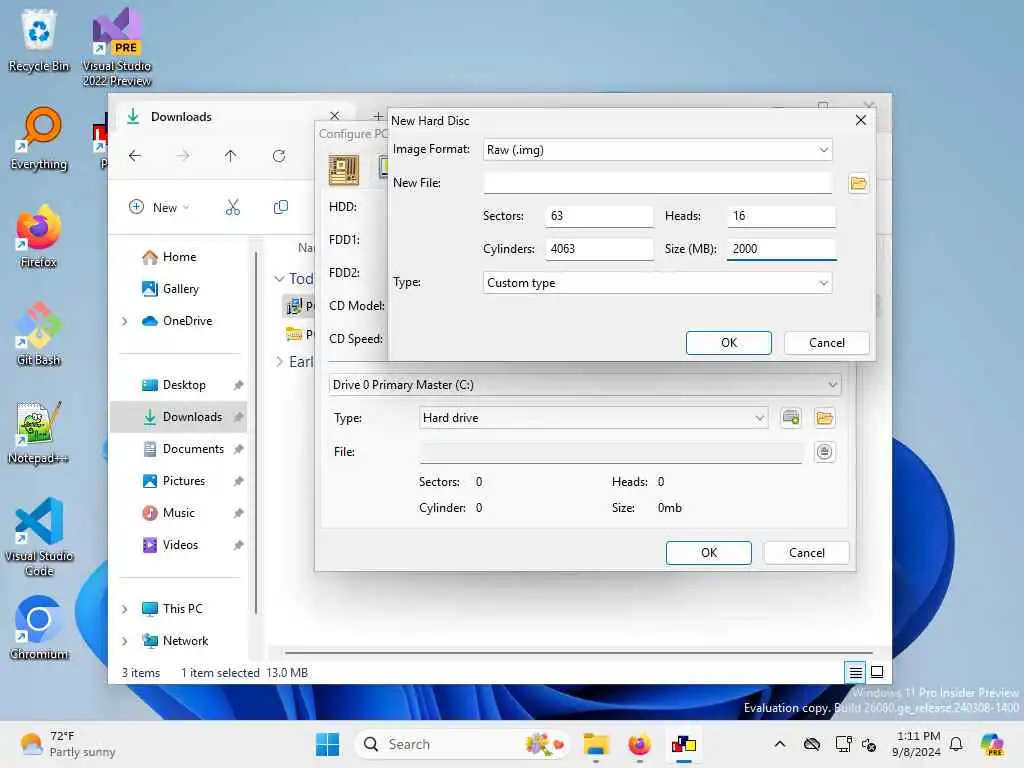Collapse the Today file group

pos(280,279)
